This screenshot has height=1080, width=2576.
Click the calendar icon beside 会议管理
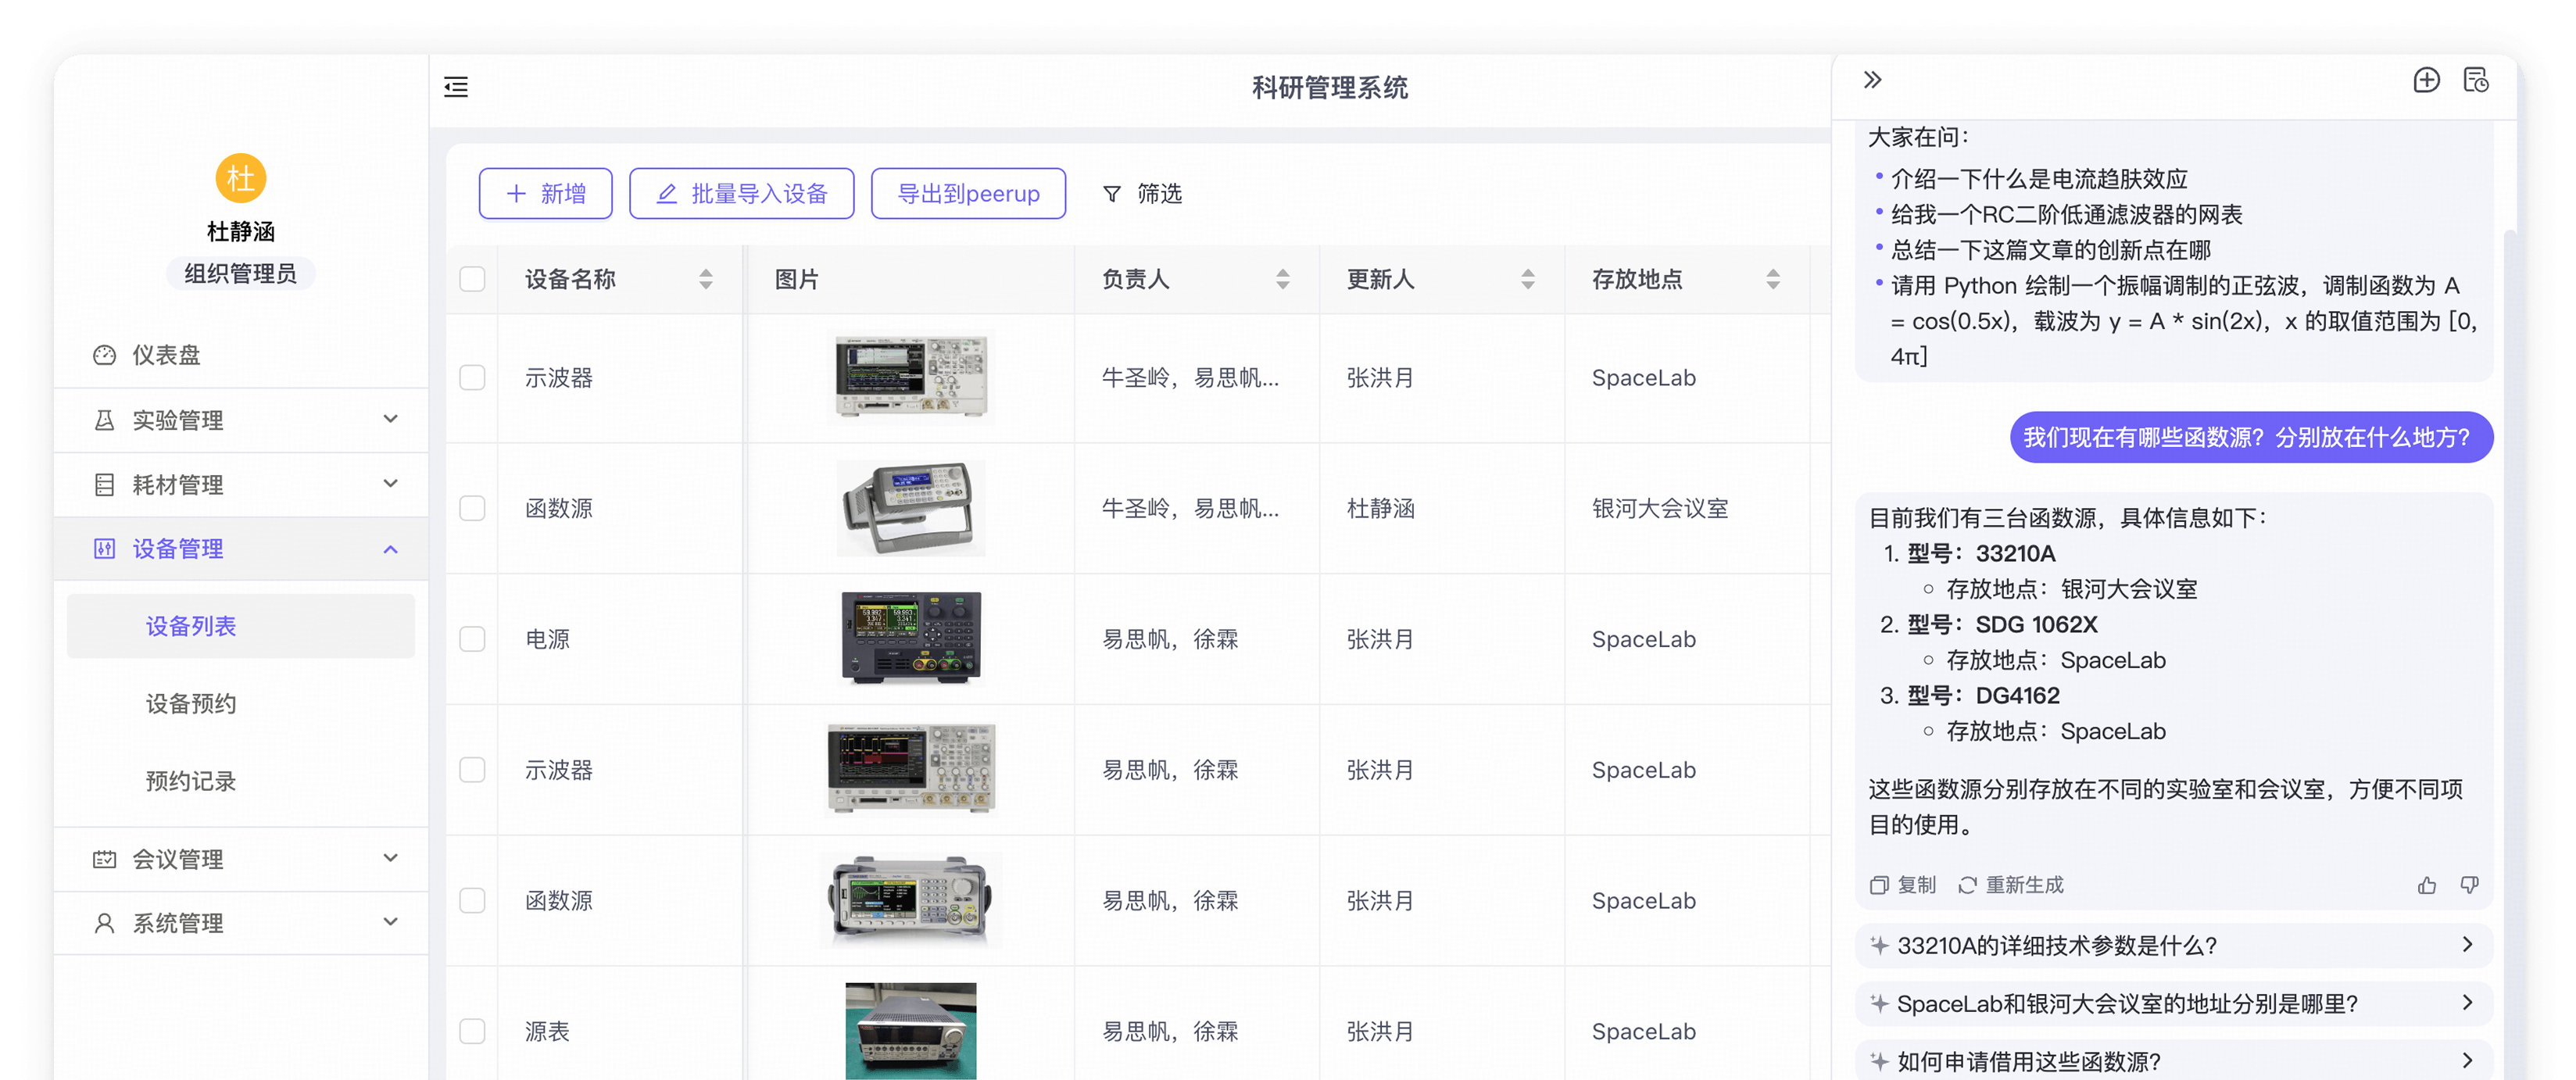point(104,859)
